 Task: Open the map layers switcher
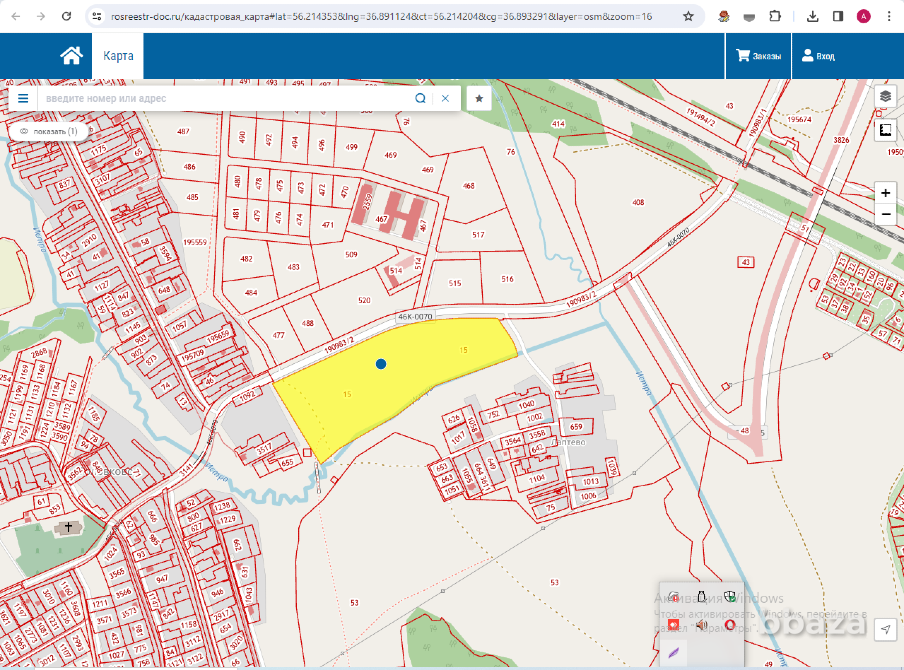[886, 97]
